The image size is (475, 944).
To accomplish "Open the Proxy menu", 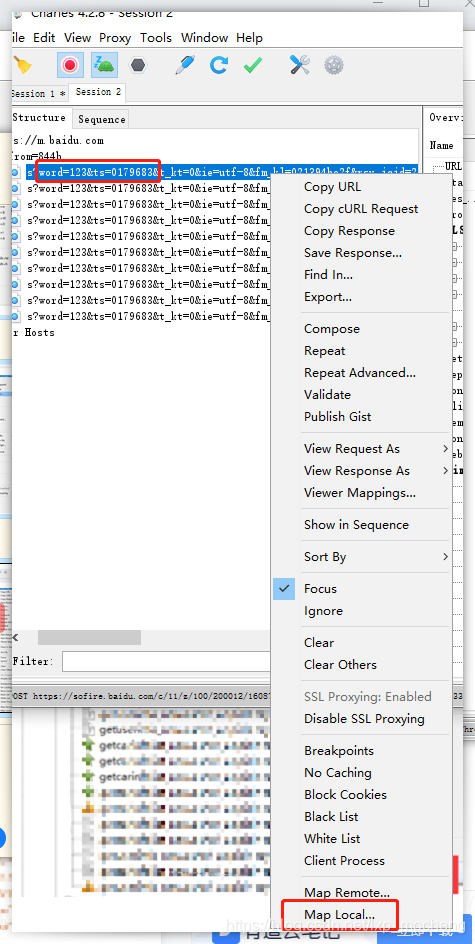I will [x=115, y=37].
